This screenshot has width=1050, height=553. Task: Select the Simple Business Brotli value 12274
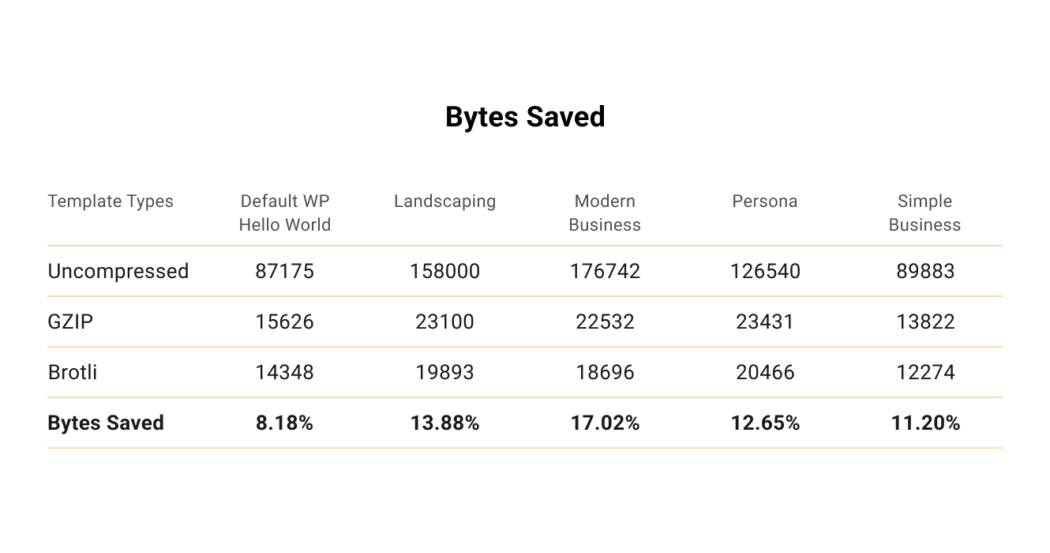pos(925,372)
